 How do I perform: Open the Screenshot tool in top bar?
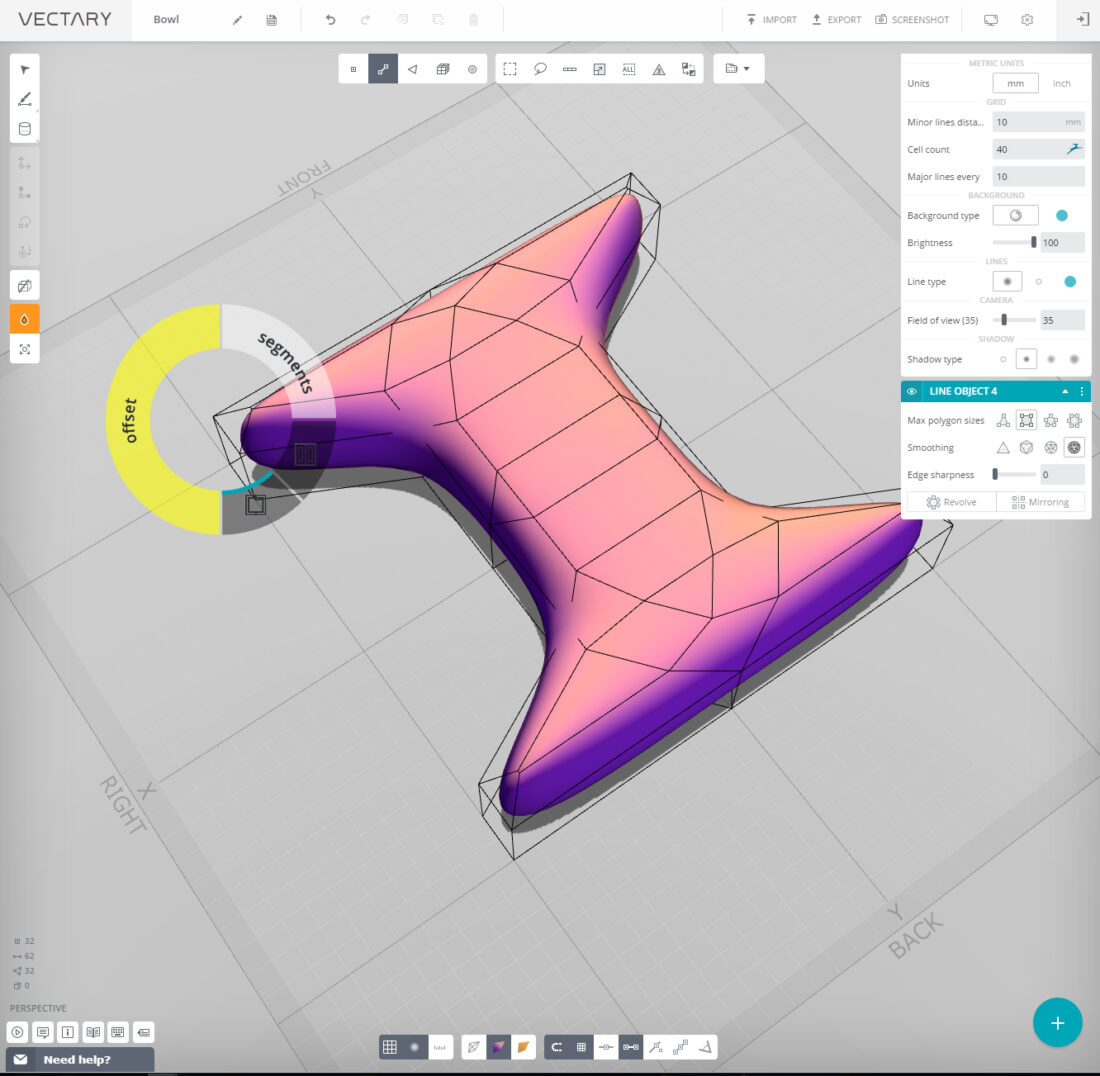click(912, 20)
